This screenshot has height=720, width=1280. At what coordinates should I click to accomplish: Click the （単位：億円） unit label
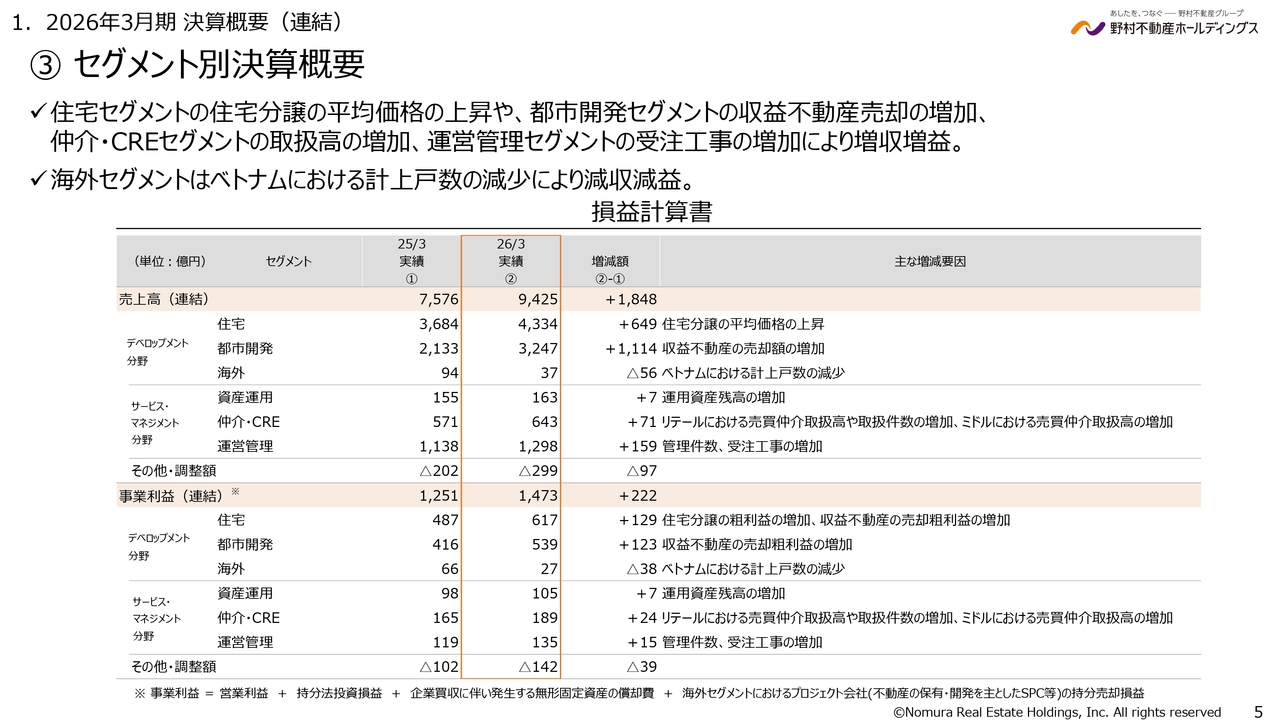tap(169, 261)
